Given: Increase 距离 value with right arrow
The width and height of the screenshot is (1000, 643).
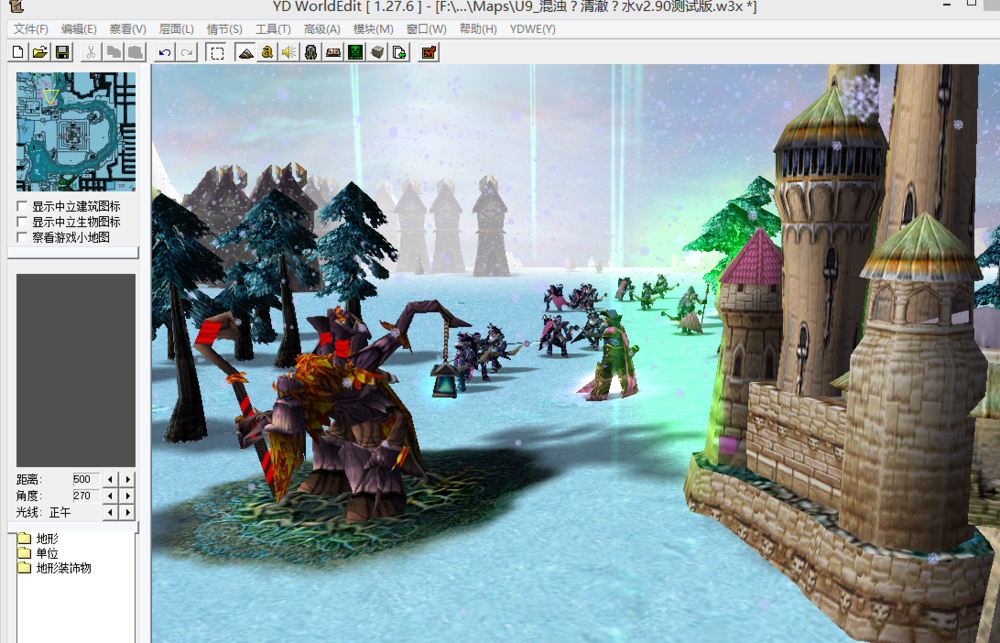Looking at the screenshot, I should click(x=128, y=479).
